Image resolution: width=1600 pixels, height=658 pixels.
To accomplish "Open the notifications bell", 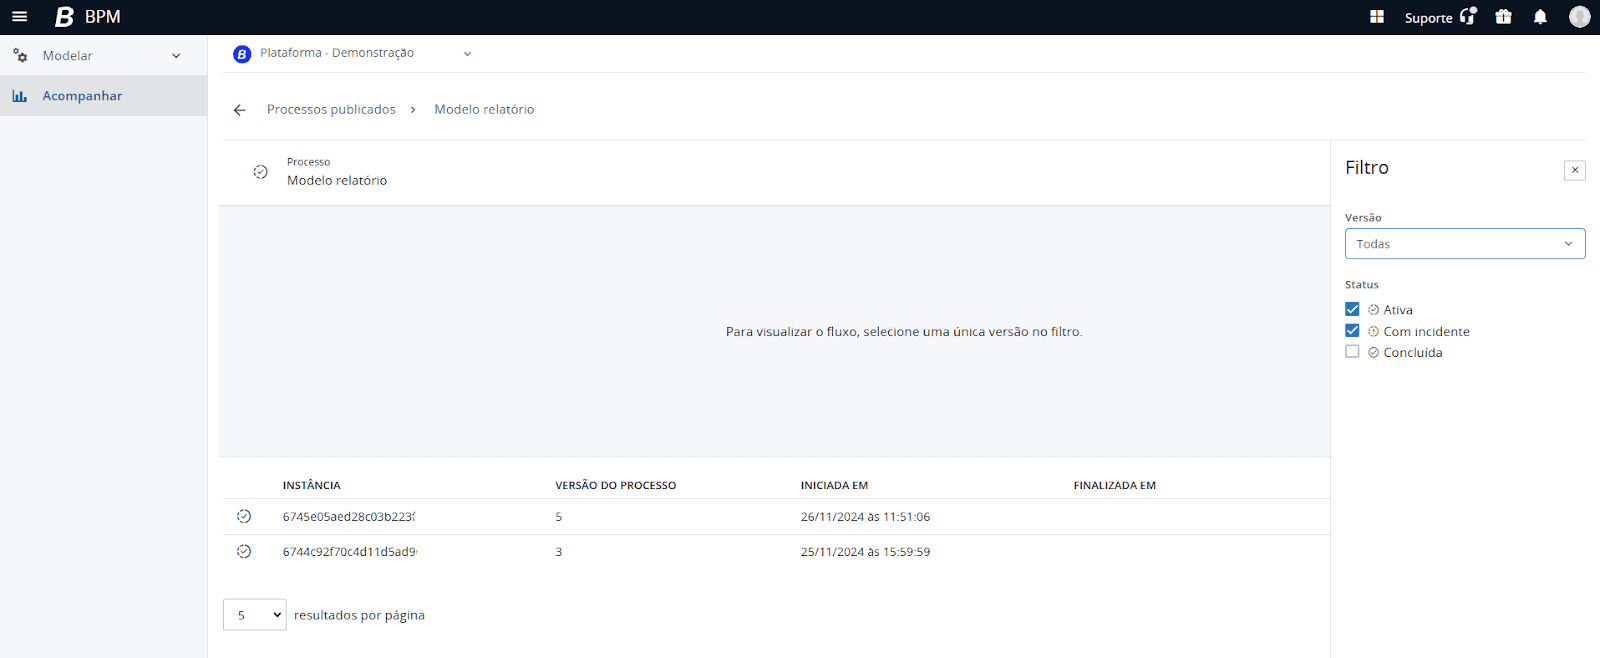I will pos(1540,17).
